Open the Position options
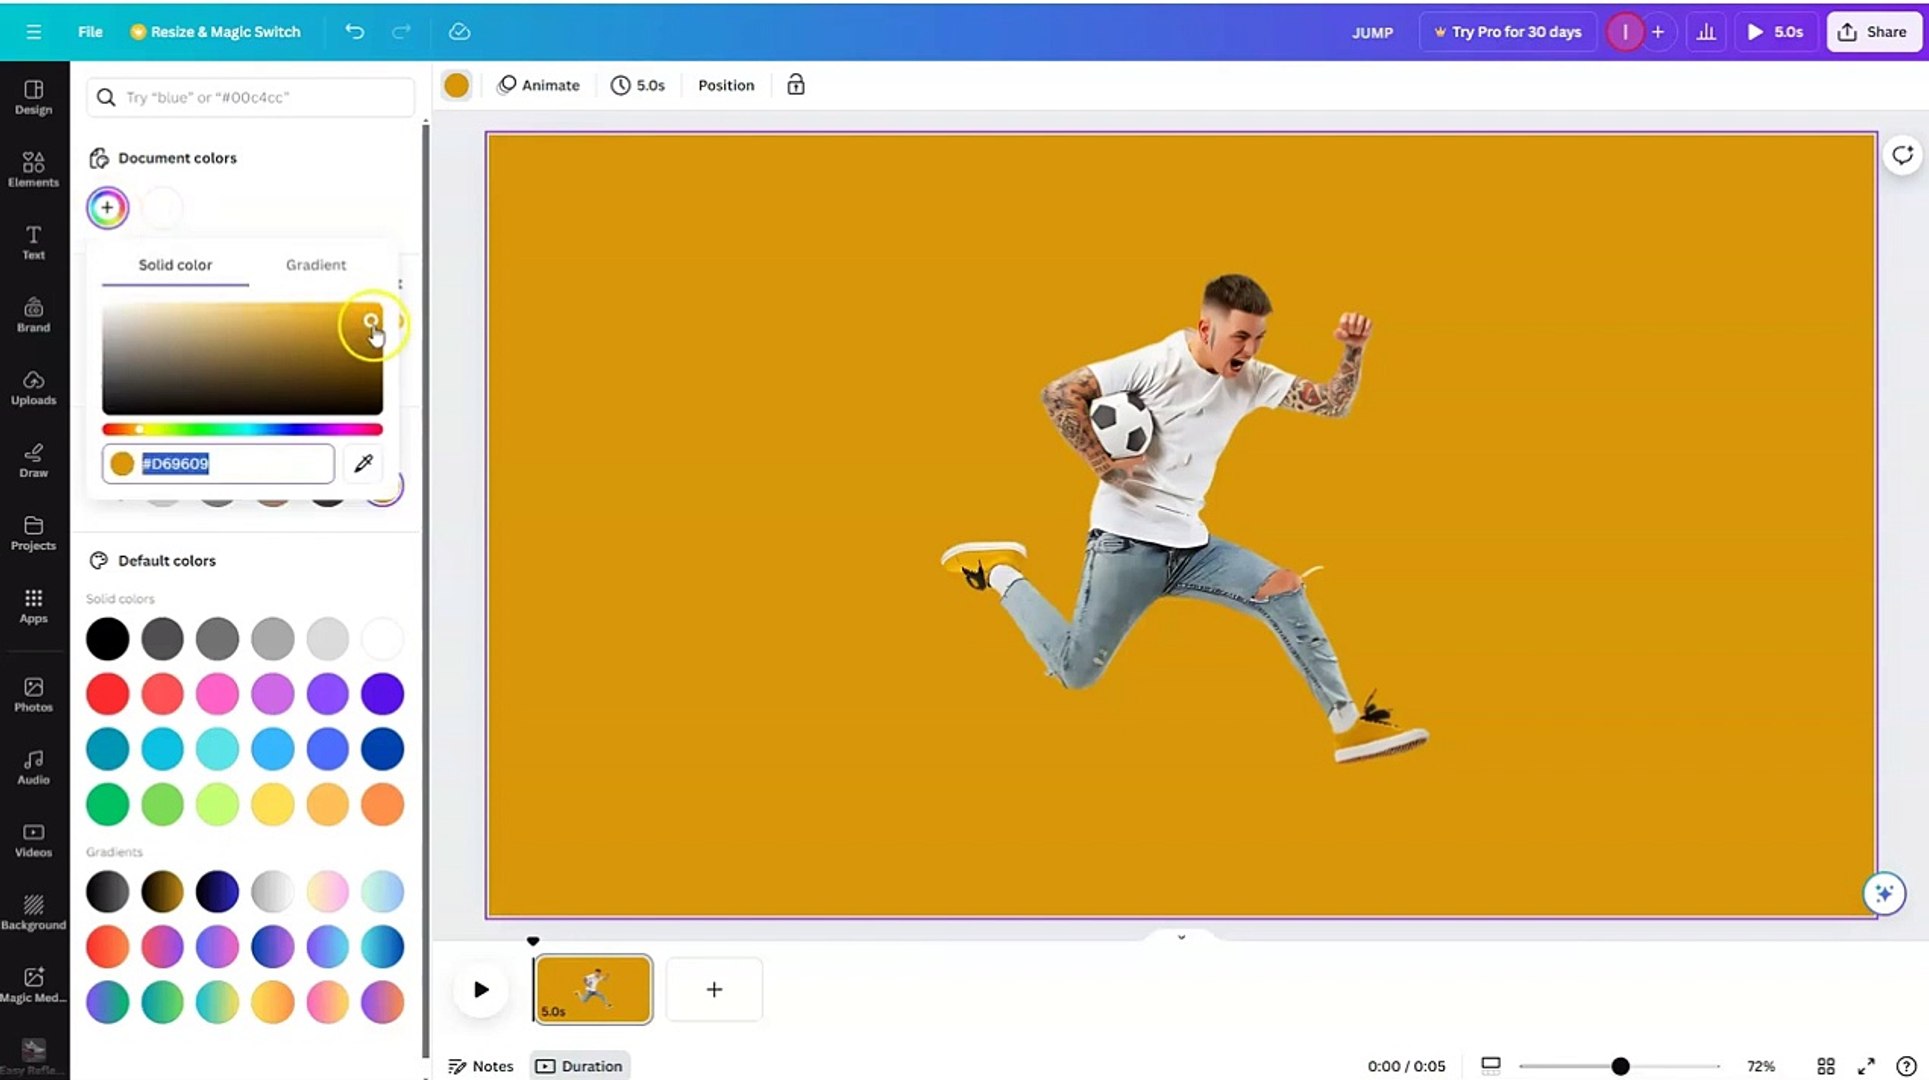 pyautogui.click(x=725, y=85)
